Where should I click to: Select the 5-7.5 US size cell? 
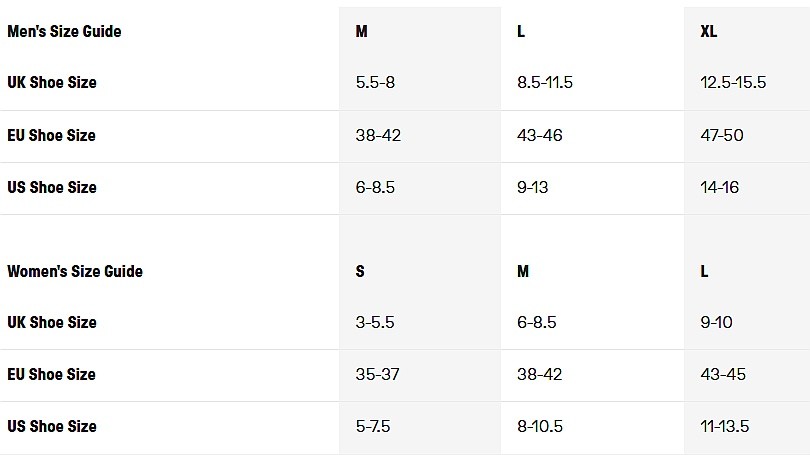click(x=373, y=426)
